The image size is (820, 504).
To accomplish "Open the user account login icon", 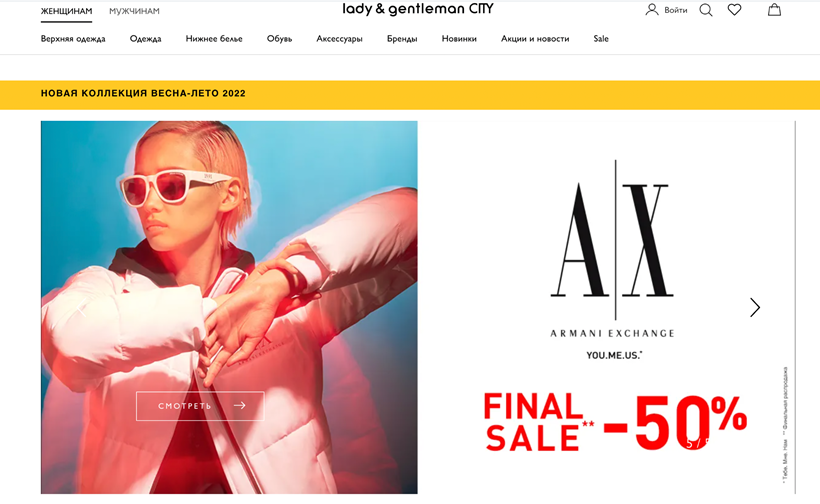I will coord(652,10).
